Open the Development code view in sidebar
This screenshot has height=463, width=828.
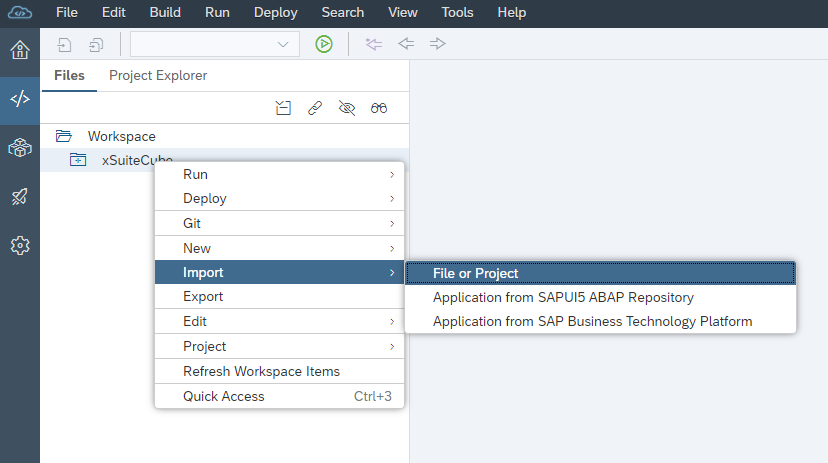coord(20,99)
